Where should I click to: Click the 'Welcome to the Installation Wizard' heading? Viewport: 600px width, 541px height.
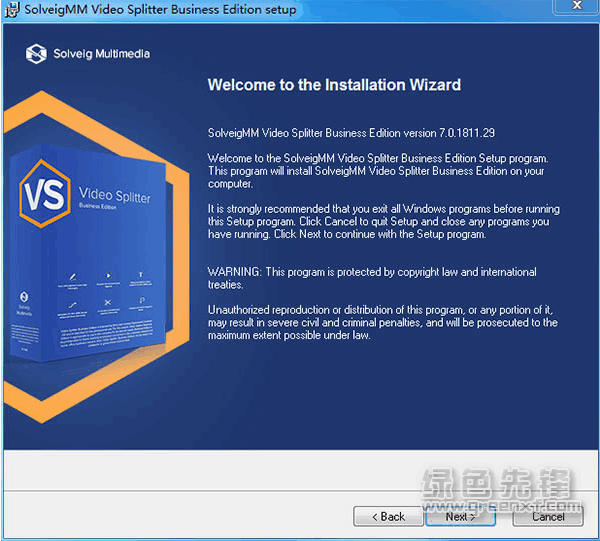[334, 85]
